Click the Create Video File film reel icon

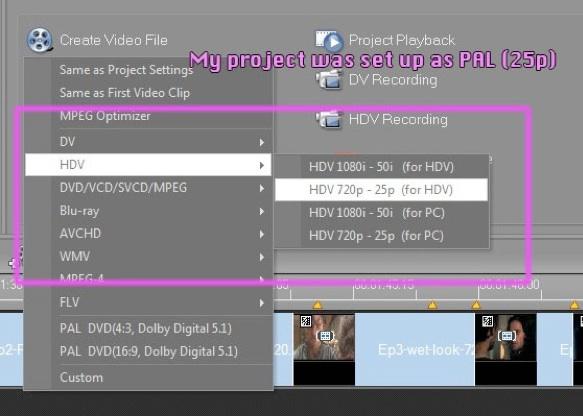[x=39, y=40]
